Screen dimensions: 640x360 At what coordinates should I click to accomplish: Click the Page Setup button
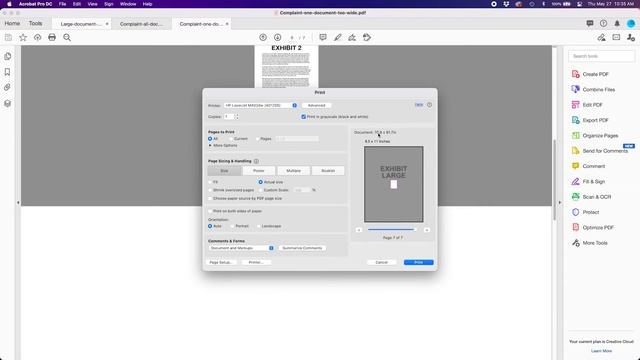click(221, 262)
